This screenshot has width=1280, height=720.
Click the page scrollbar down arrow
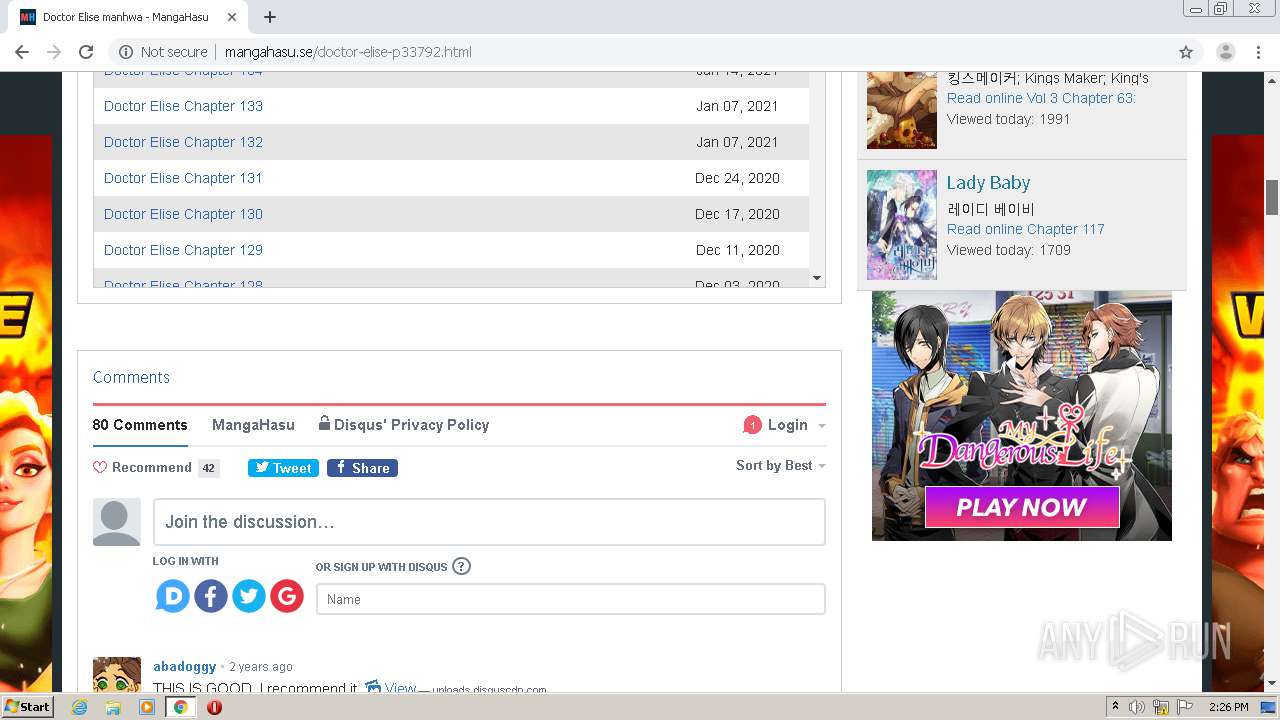pos(1272,684)
